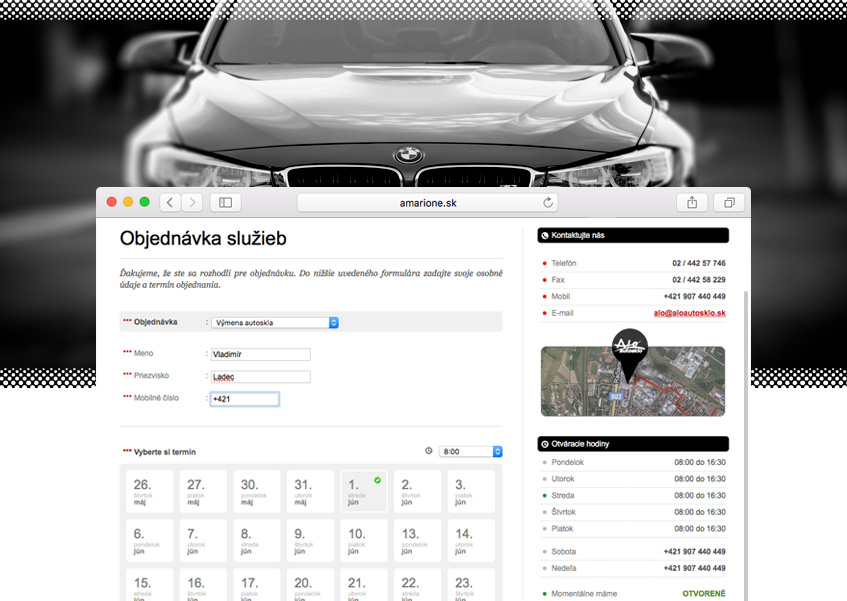Screen dimensions: 847x601
Task: Select date 21. jún
Action: pos(364,585)
